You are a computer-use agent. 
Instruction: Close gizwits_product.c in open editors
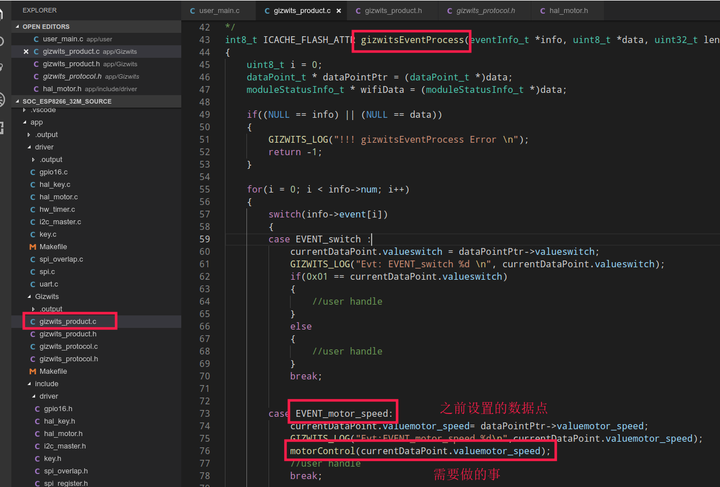[x=26, y=51]
